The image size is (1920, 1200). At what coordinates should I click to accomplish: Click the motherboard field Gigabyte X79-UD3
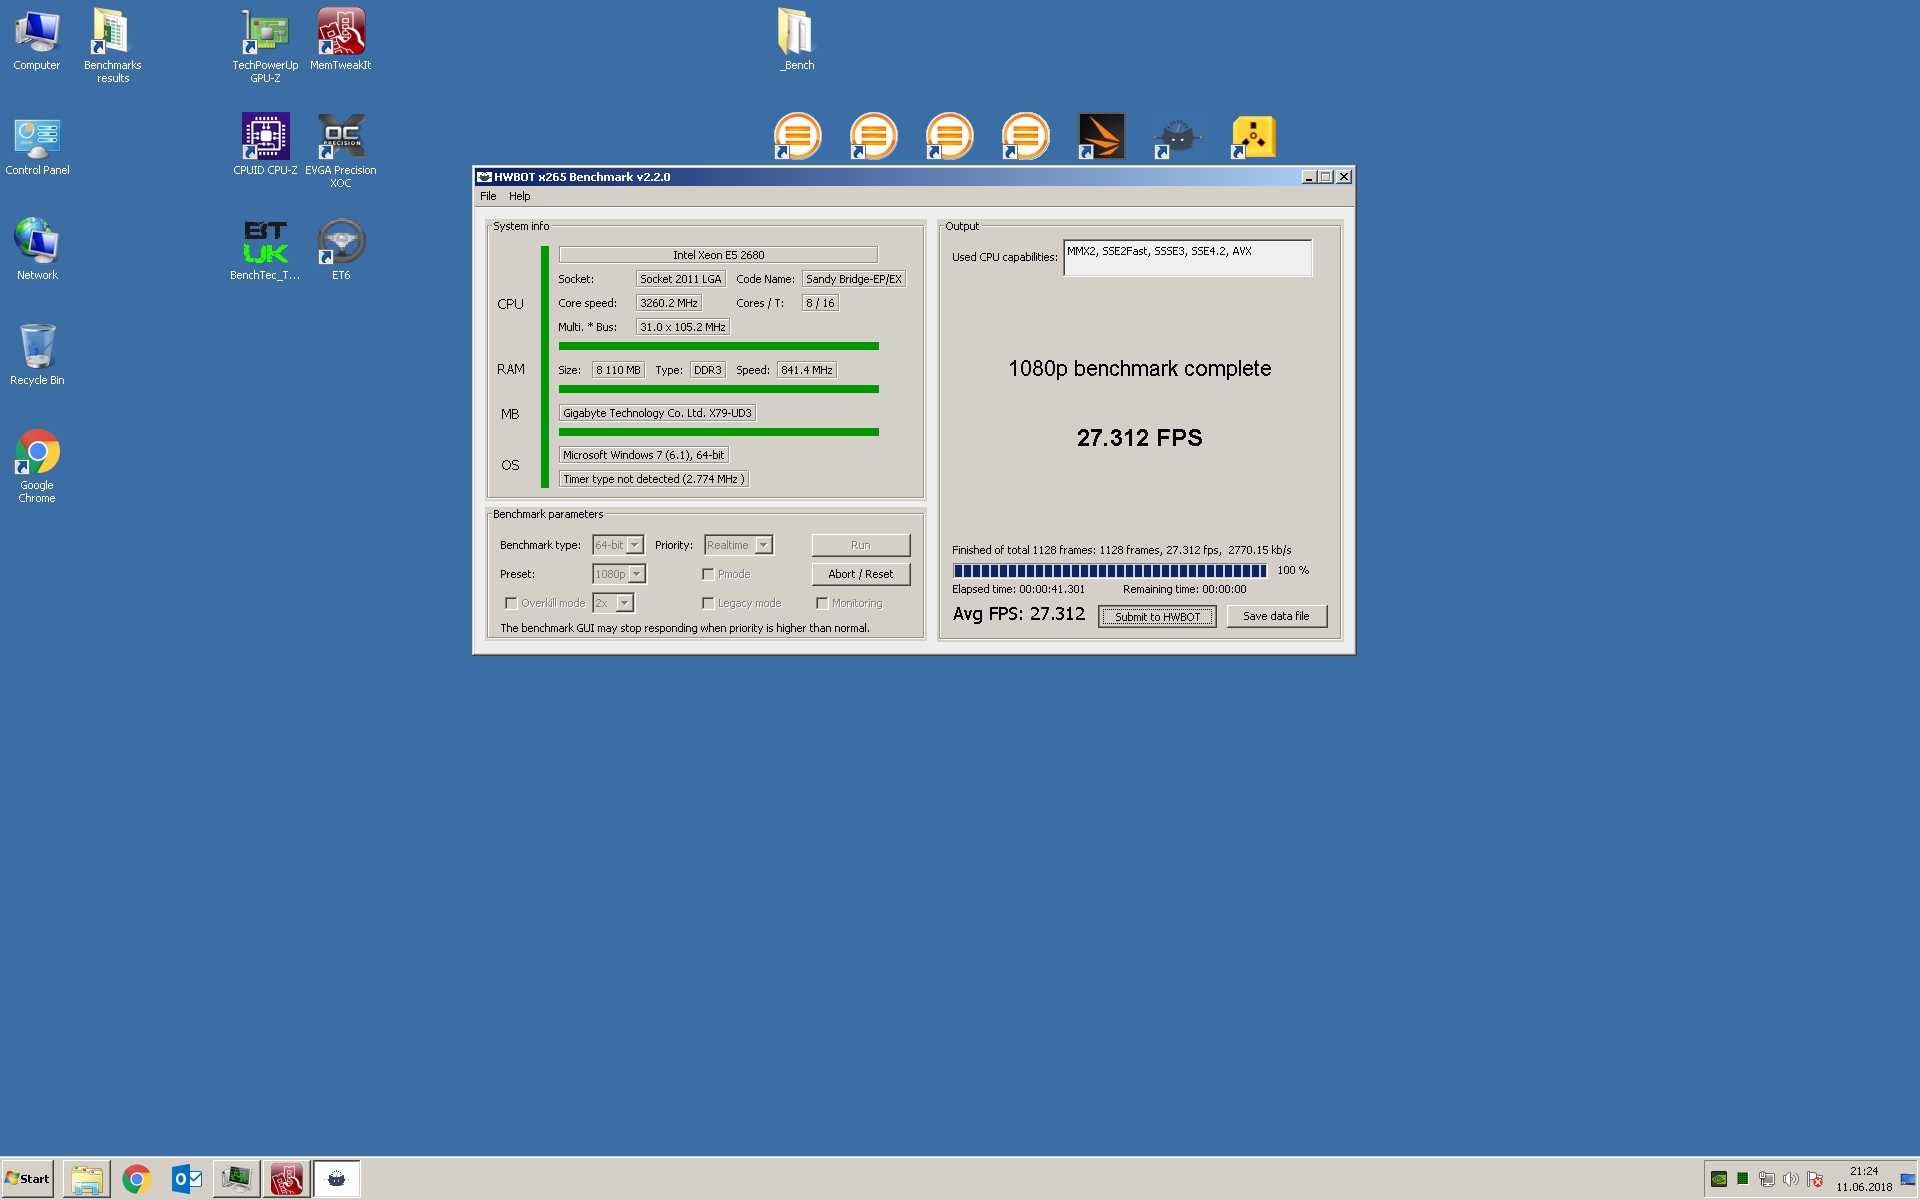point(657,413)
